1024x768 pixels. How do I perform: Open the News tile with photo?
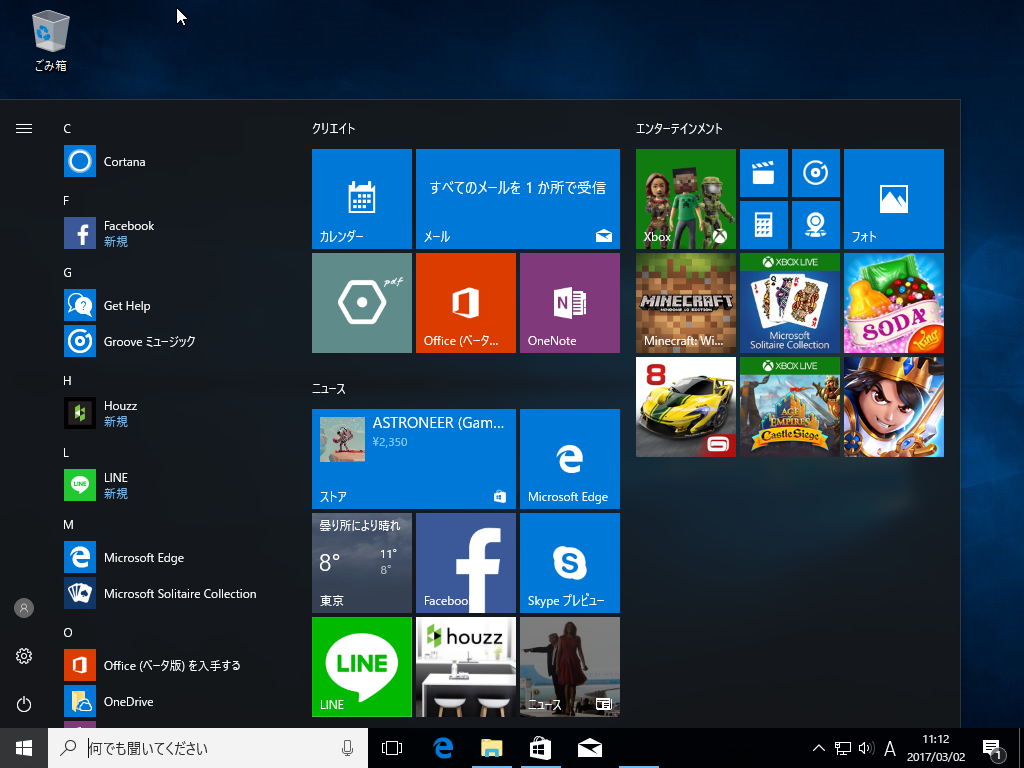click(569, 667)
